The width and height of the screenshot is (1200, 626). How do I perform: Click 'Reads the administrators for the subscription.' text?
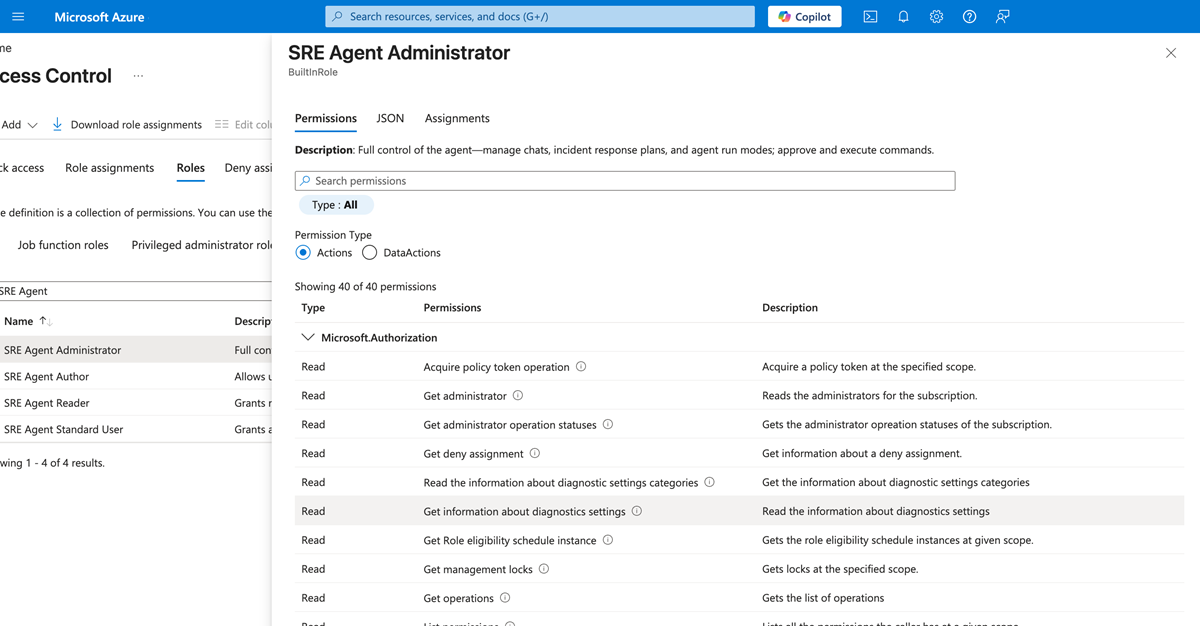870,396
